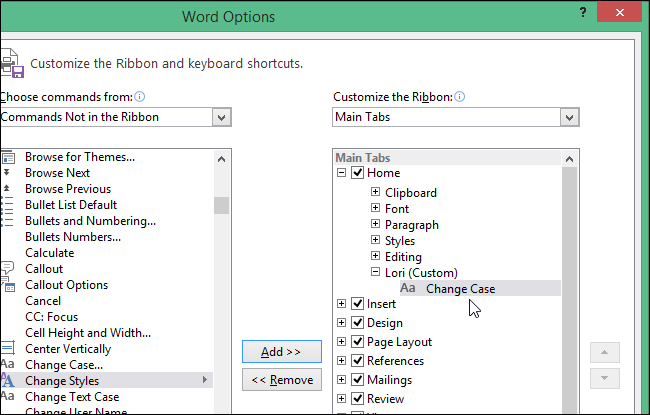Image resolution: width=650 pixels, height=415 pixels.
Task: Uncheck the Design tab checkbox
Action: (357, 323)
